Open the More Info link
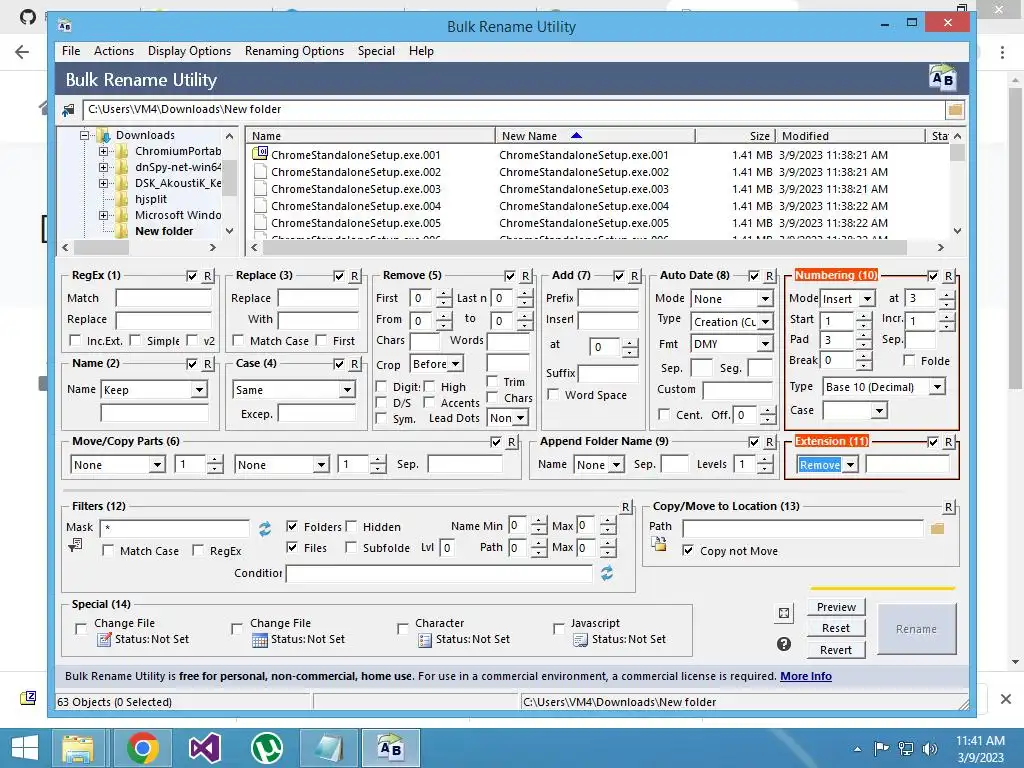Viewport: 1024px width, 768px height. [806, 676]
